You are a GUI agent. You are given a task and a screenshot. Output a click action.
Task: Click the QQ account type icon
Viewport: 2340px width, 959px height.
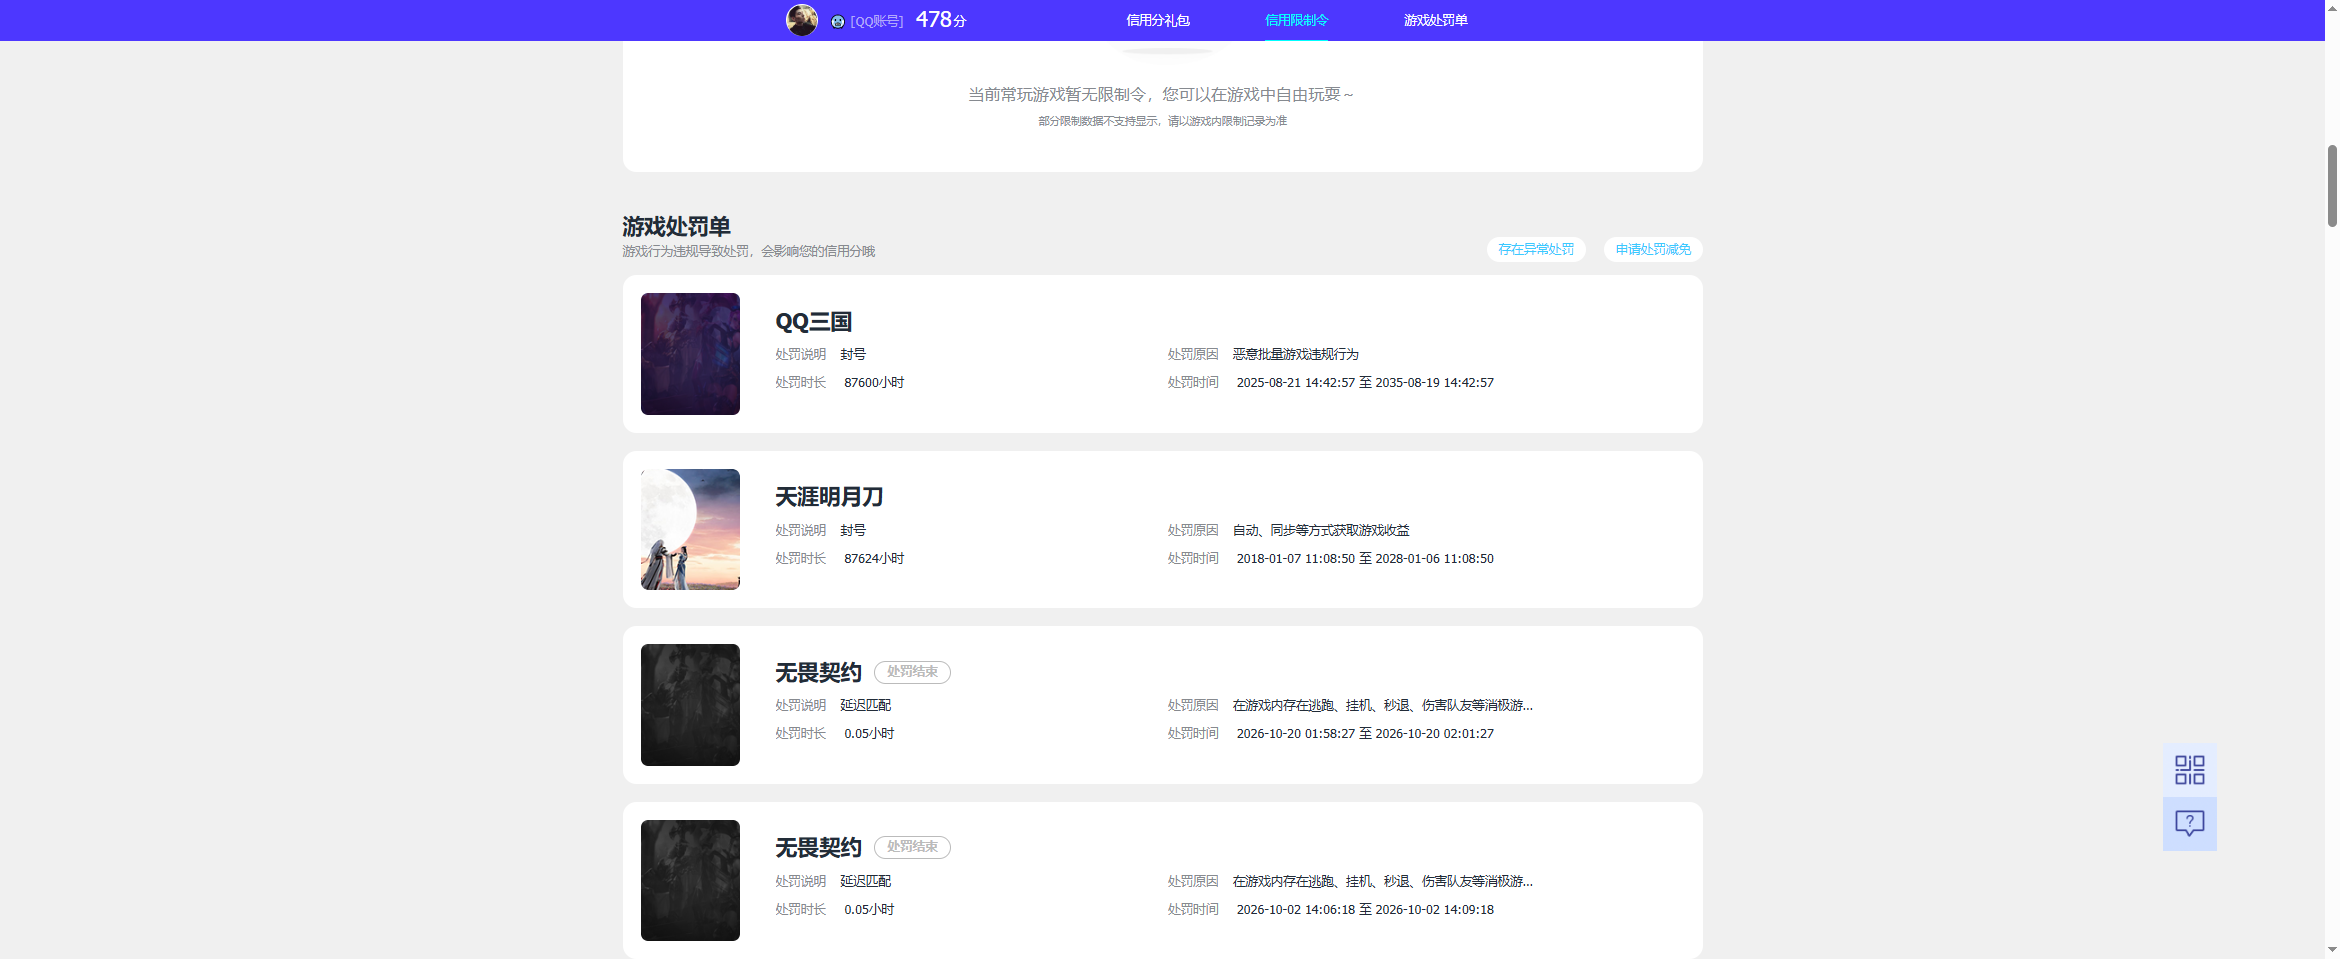pyautogui.click(x=838, y=21)
